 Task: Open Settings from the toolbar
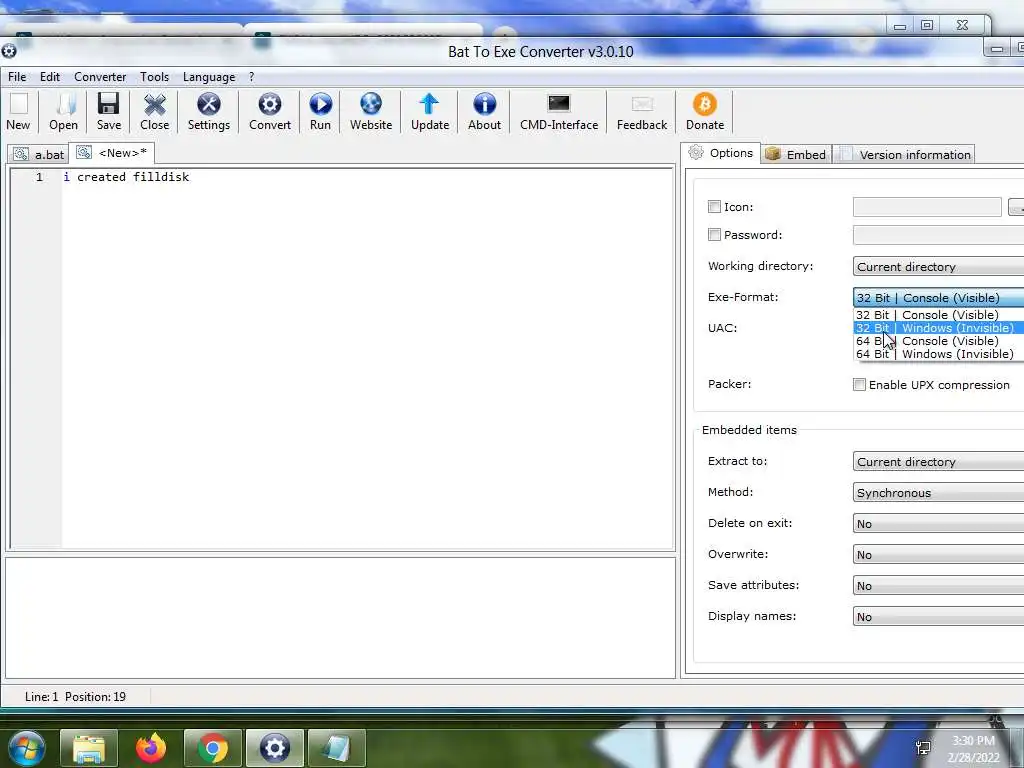(x=209, y=112)
